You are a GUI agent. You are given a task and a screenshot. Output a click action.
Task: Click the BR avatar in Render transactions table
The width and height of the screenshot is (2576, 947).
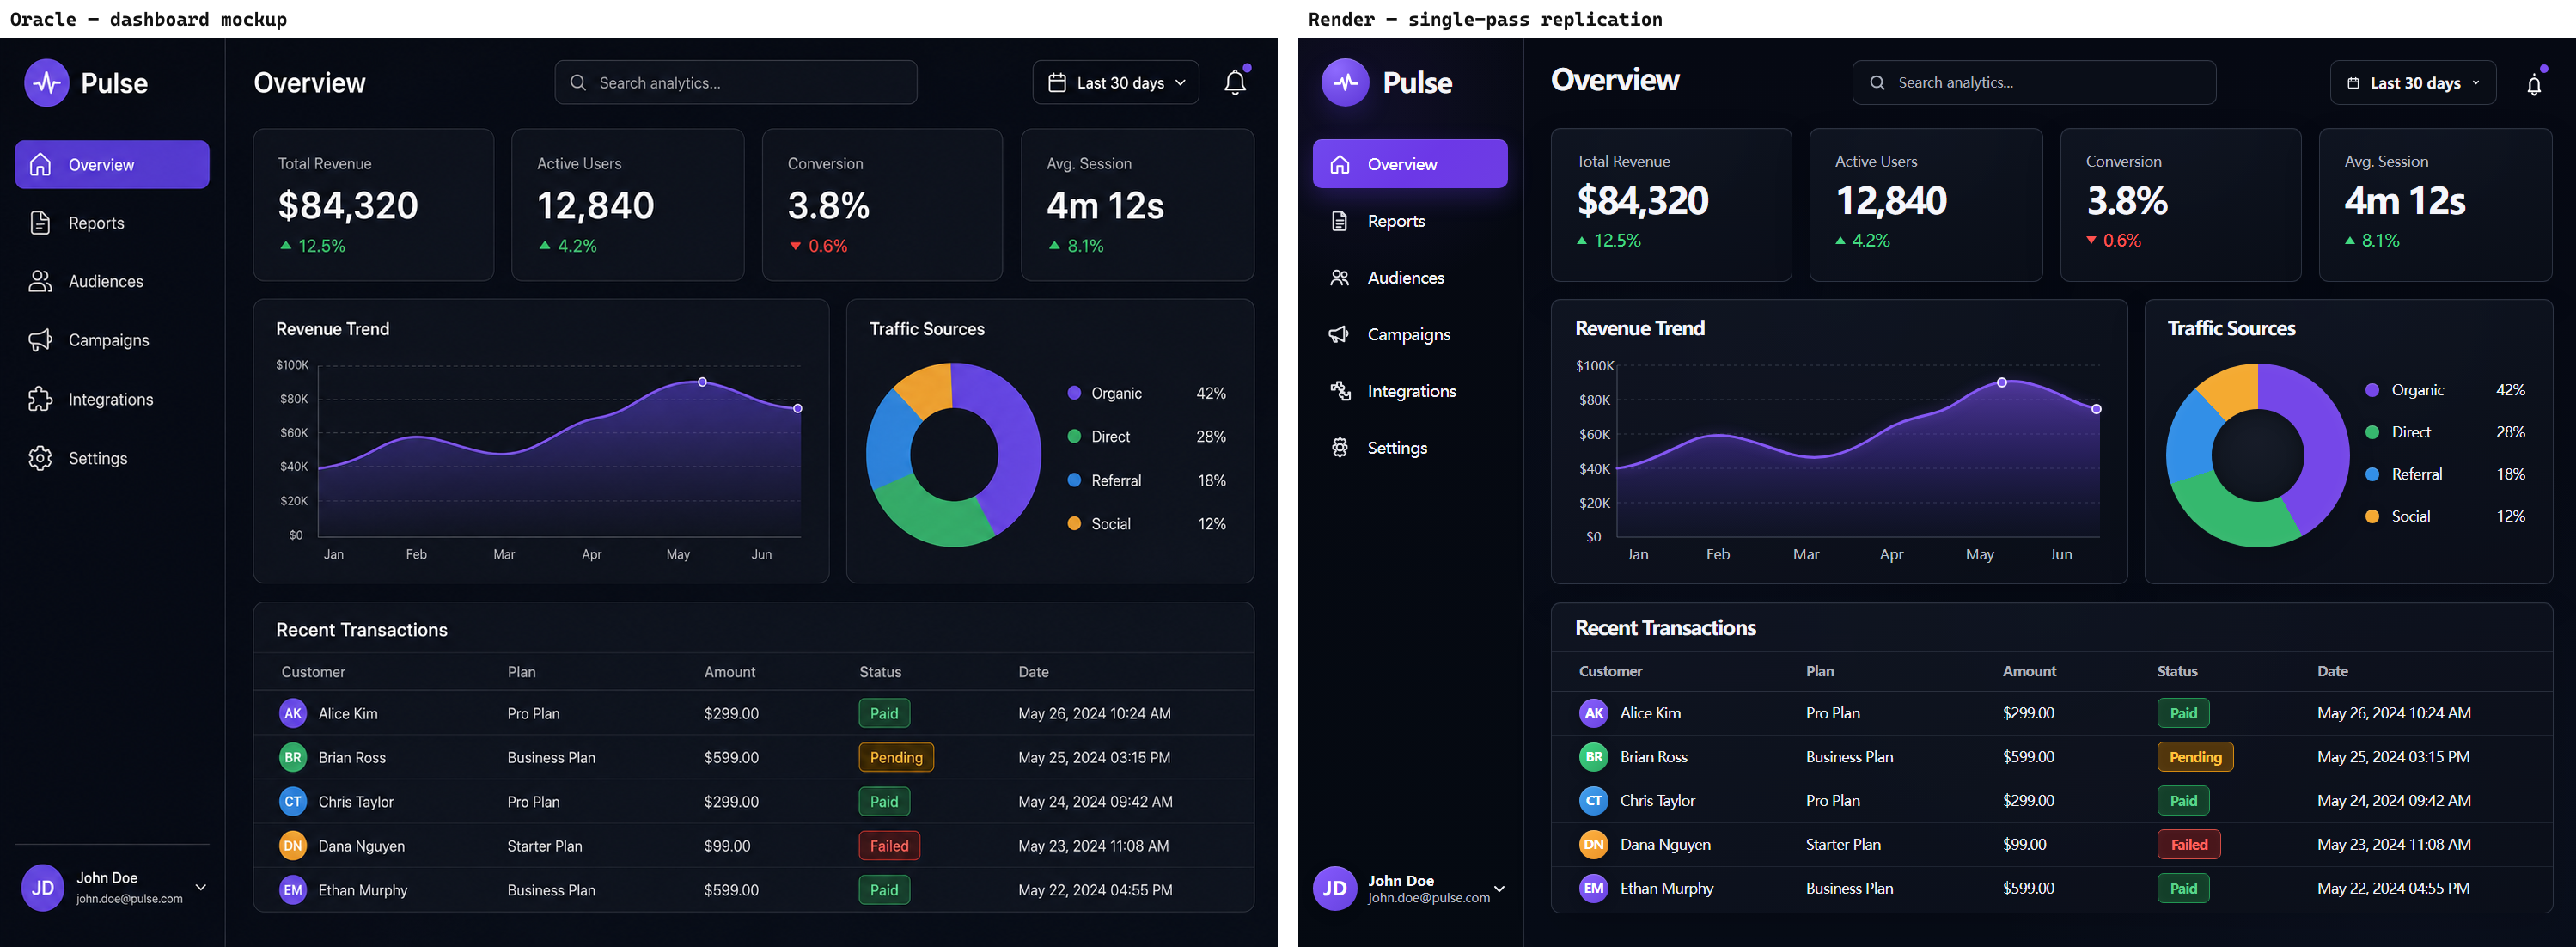pos(1594,757)
